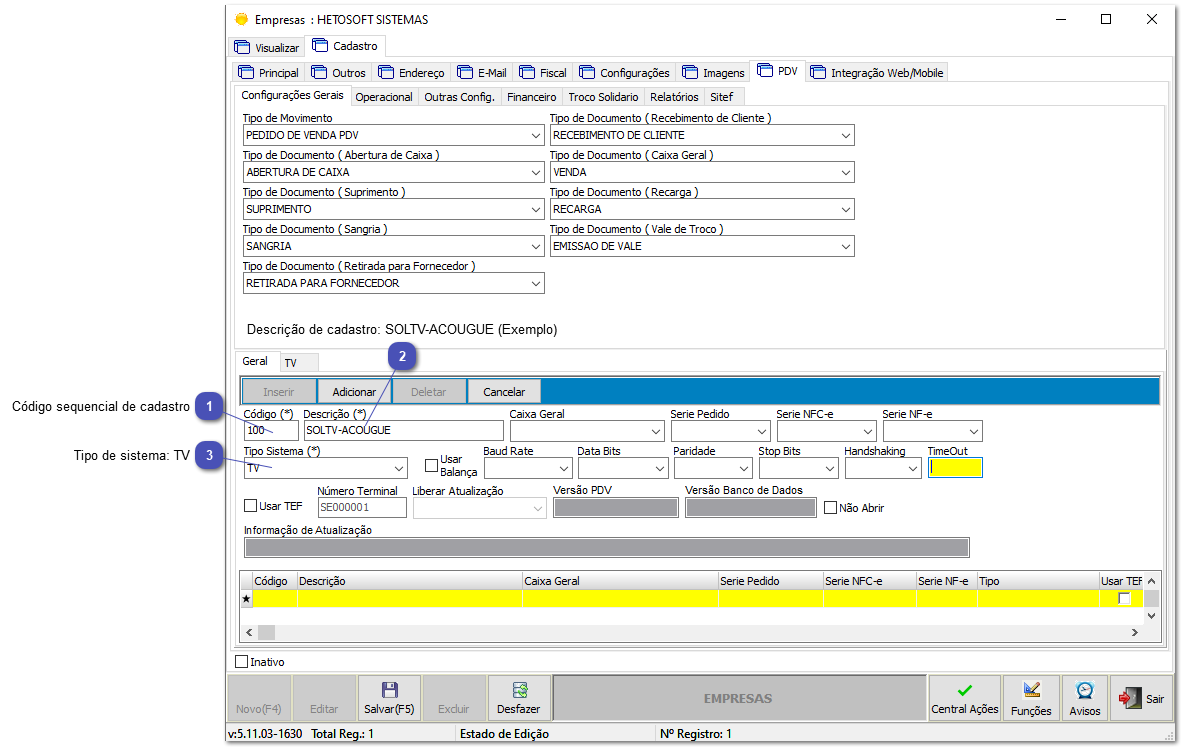This screenshot has width=1184, height=750.
Task: Open Central Ações via green checkmark icon
Action: pyautogui.click(x=964, y=690)
